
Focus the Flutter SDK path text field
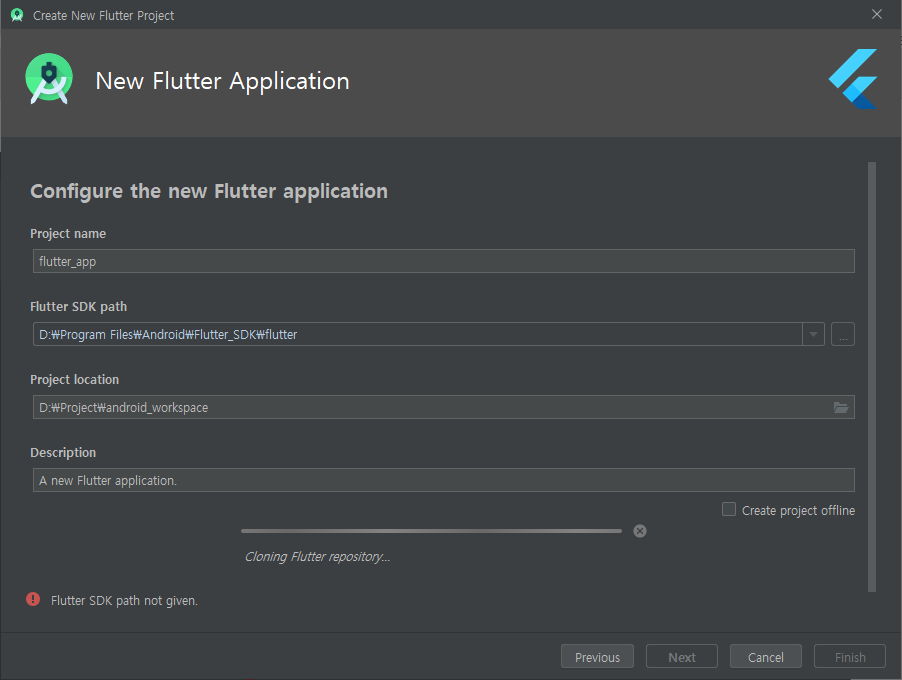coord(418,334)
